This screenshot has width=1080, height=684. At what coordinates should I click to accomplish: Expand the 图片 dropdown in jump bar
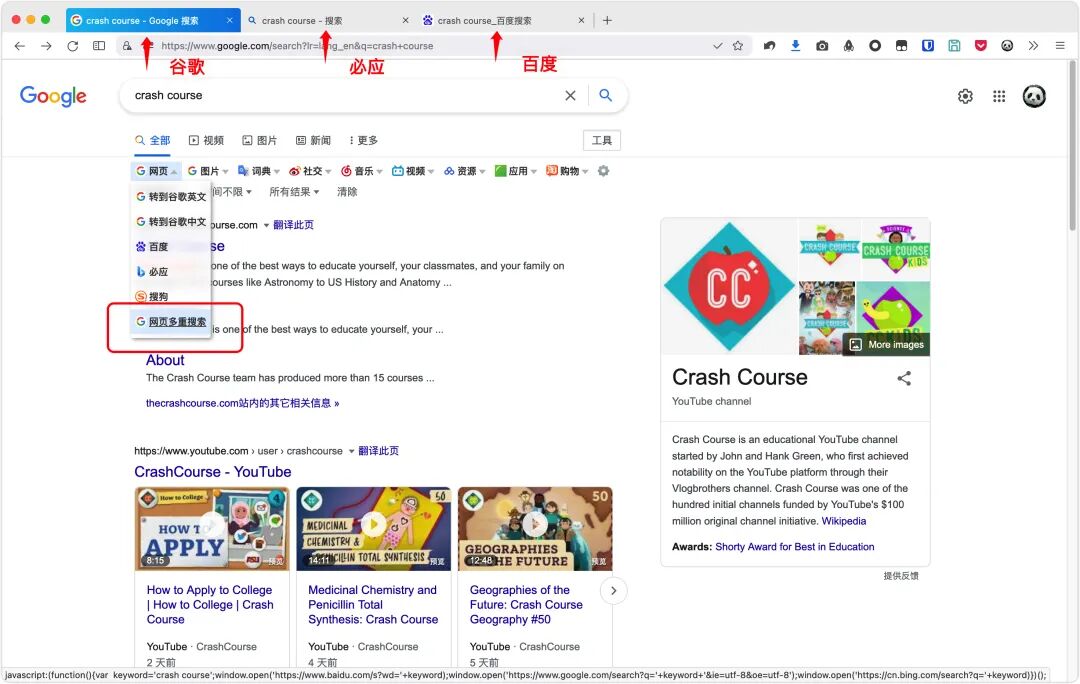pos(208,171)
